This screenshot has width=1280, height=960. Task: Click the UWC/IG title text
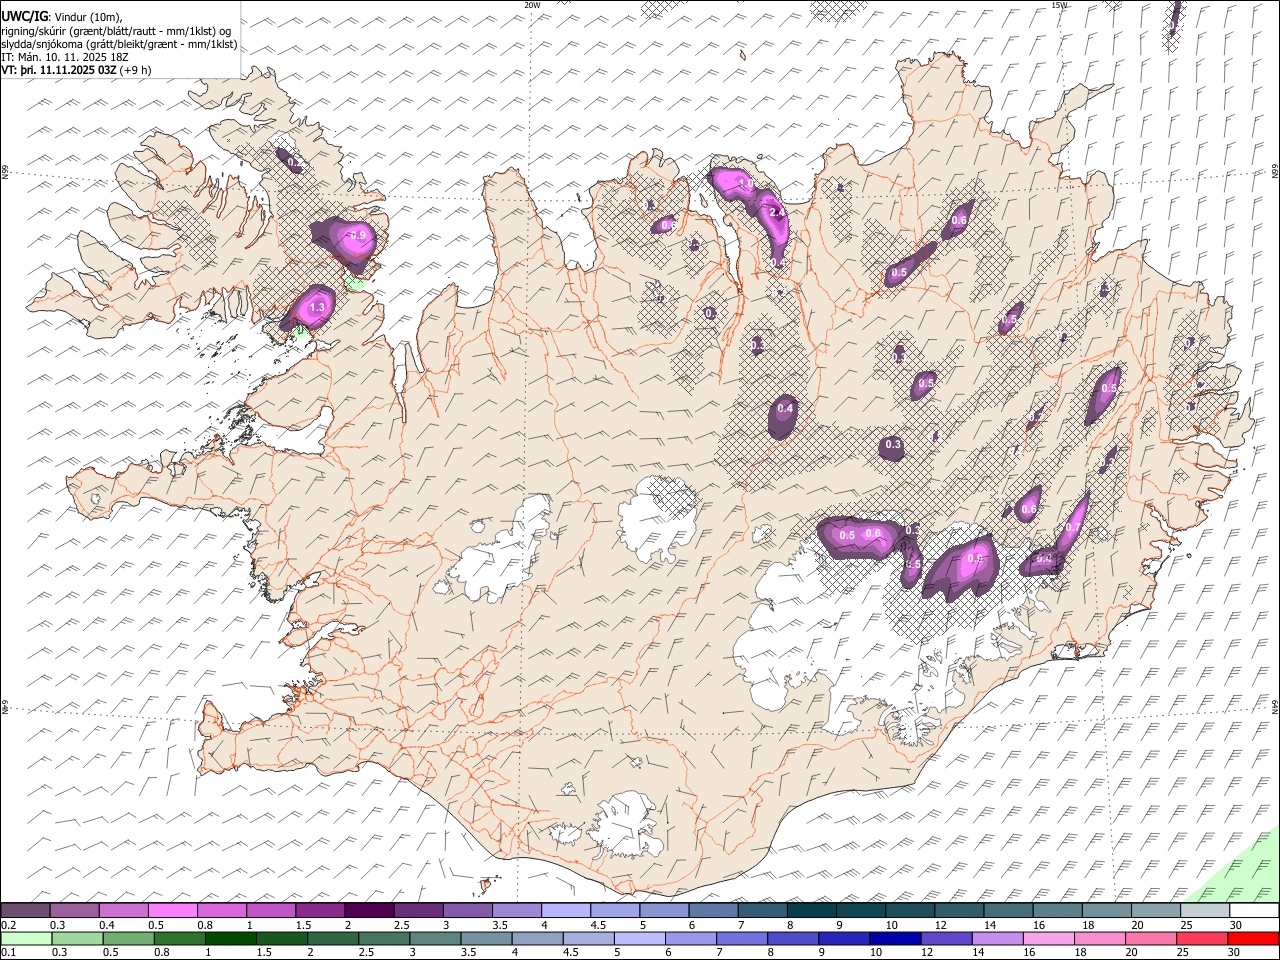click(x=24, y=16)
